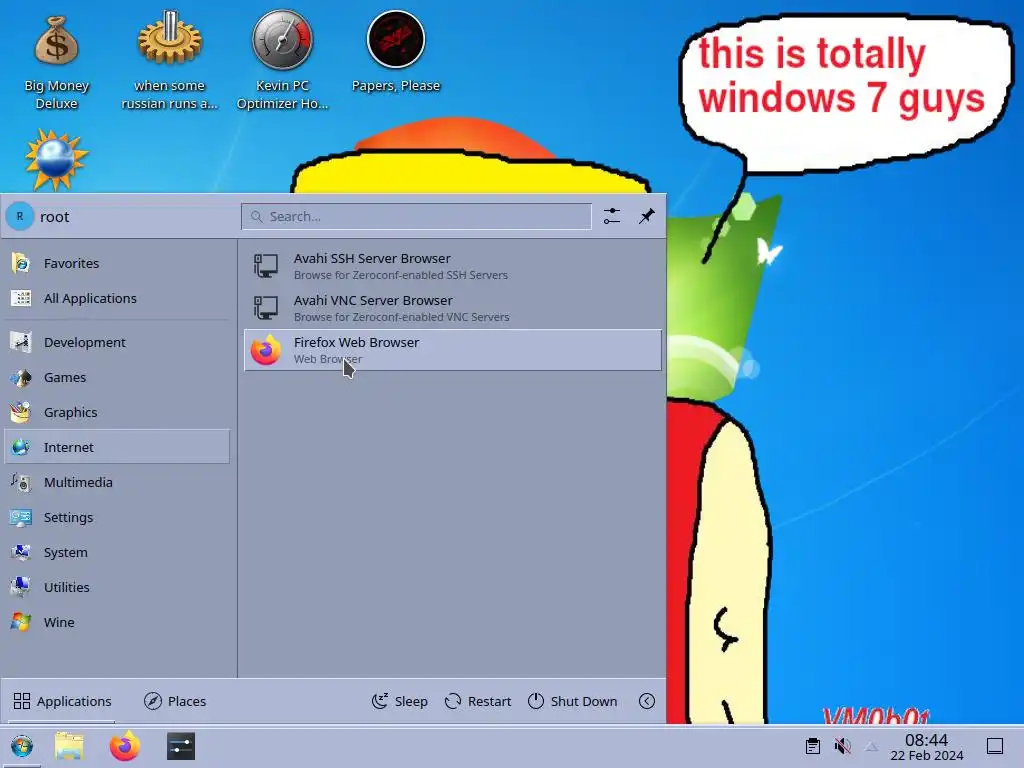The image size is (1024, 768).
Task: Click the Sleep button
Action: click(400, 701)
